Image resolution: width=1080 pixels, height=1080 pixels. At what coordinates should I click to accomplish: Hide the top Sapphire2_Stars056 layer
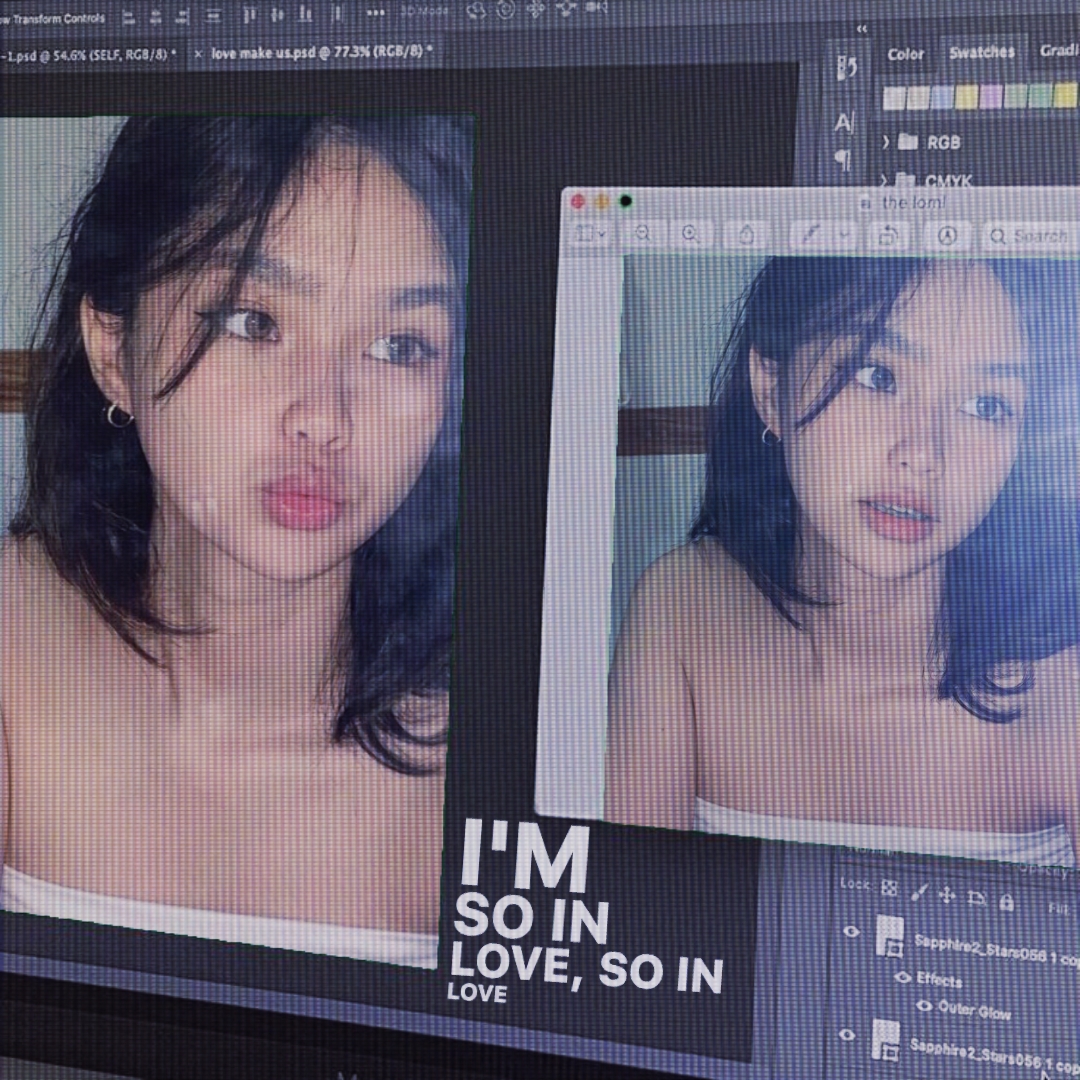coord(851,932)
